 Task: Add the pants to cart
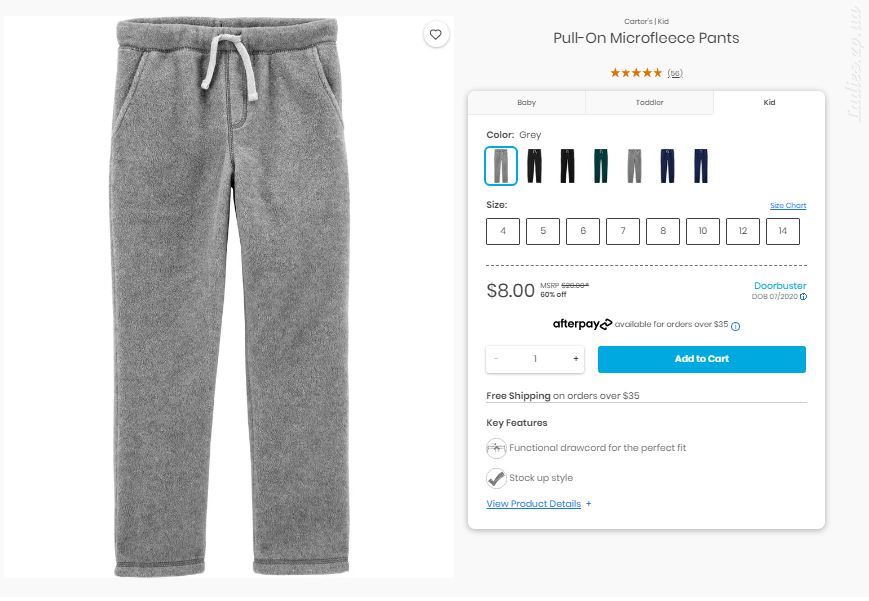click(x=702, y=359)
